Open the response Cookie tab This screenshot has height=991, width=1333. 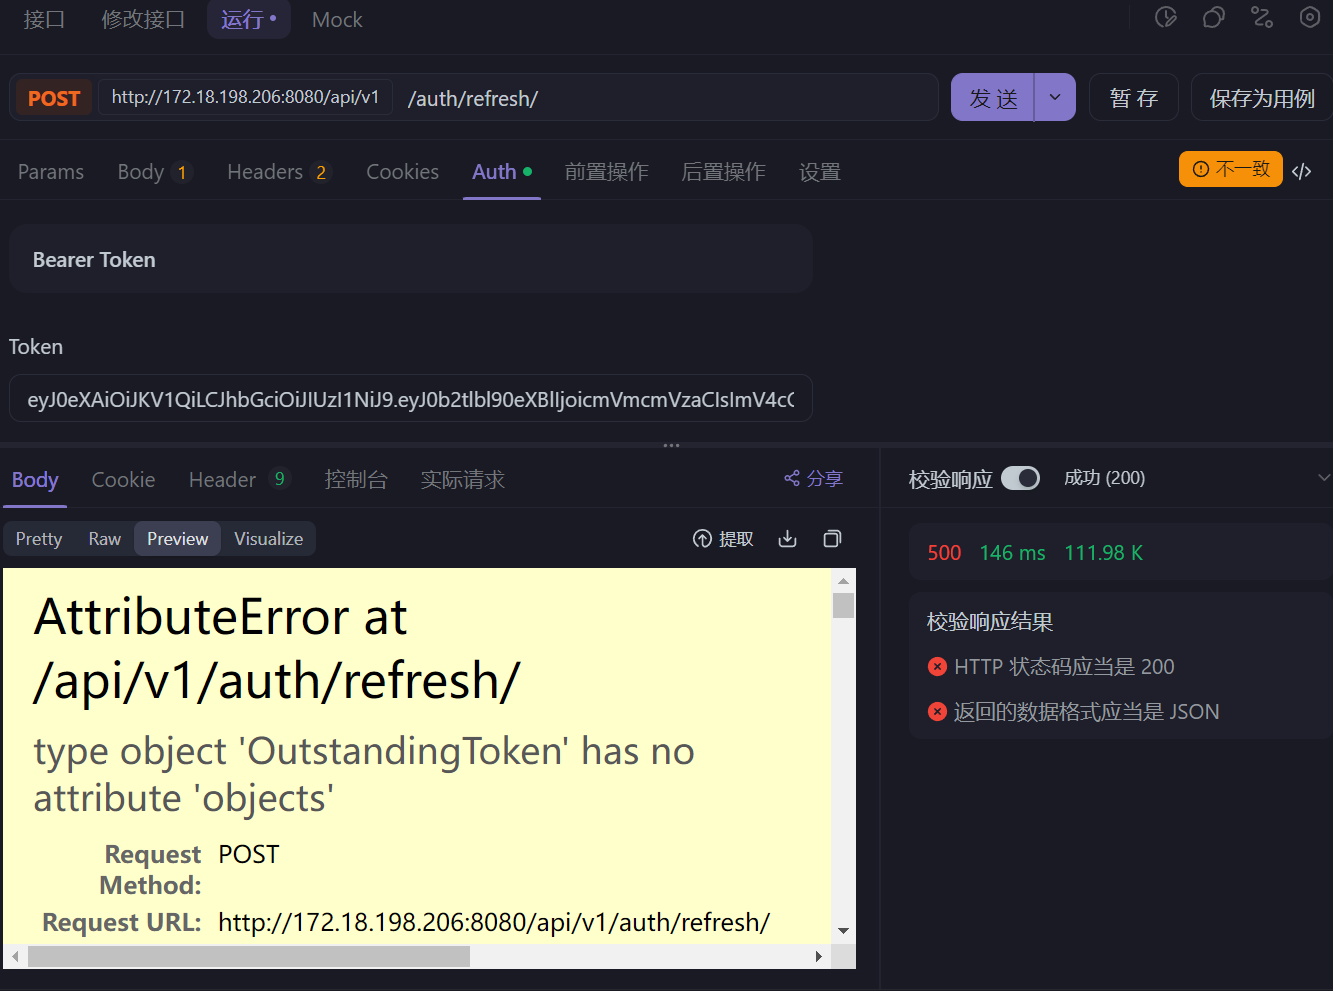(123, 480)
